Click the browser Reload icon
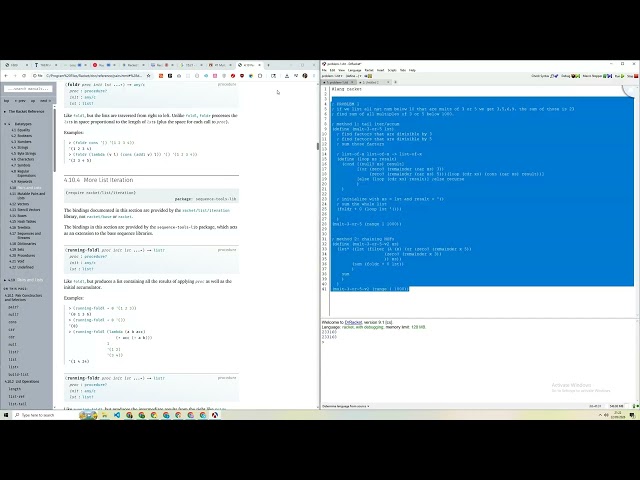Viewport: 640px width, 480px height. tap(24, 76)
